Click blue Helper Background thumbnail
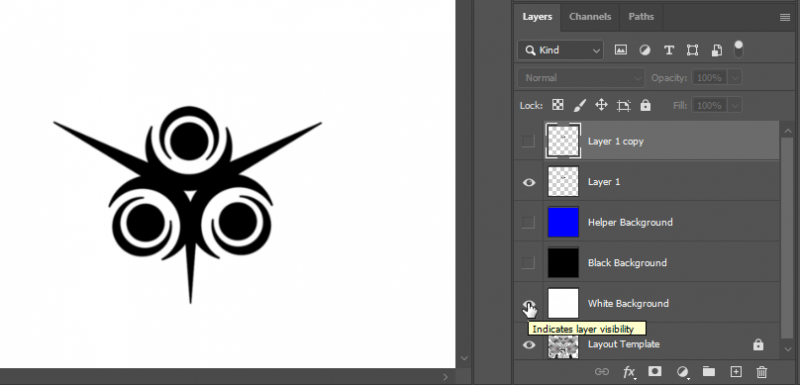800x385 pixels. point(563,222)
